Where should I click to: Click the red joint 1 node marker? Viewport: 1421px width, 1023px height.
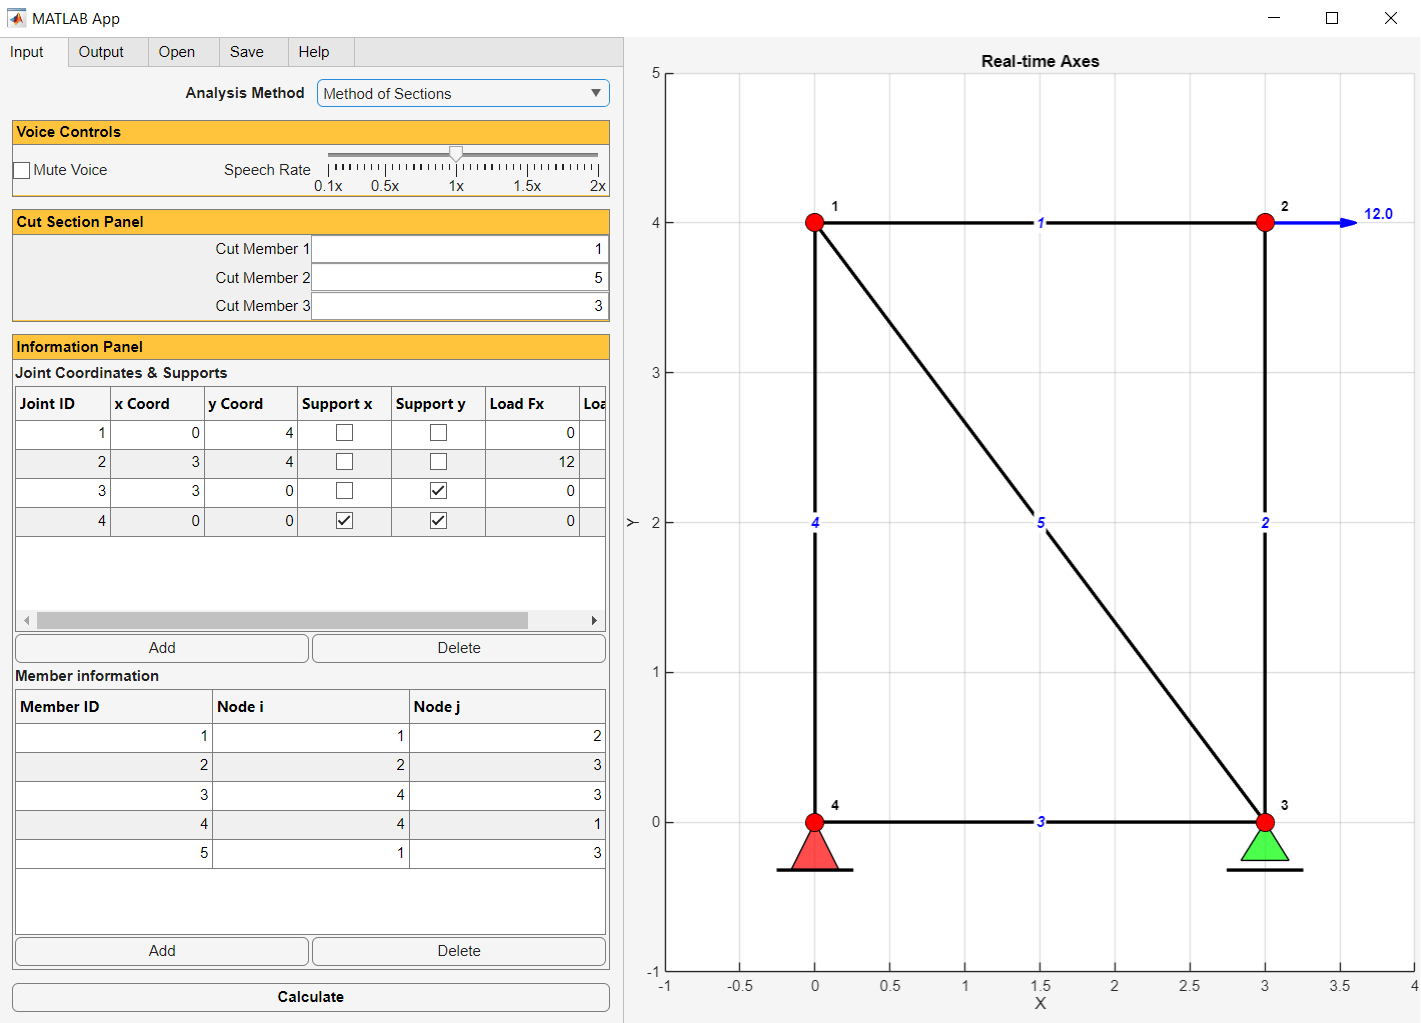[815, 222]
